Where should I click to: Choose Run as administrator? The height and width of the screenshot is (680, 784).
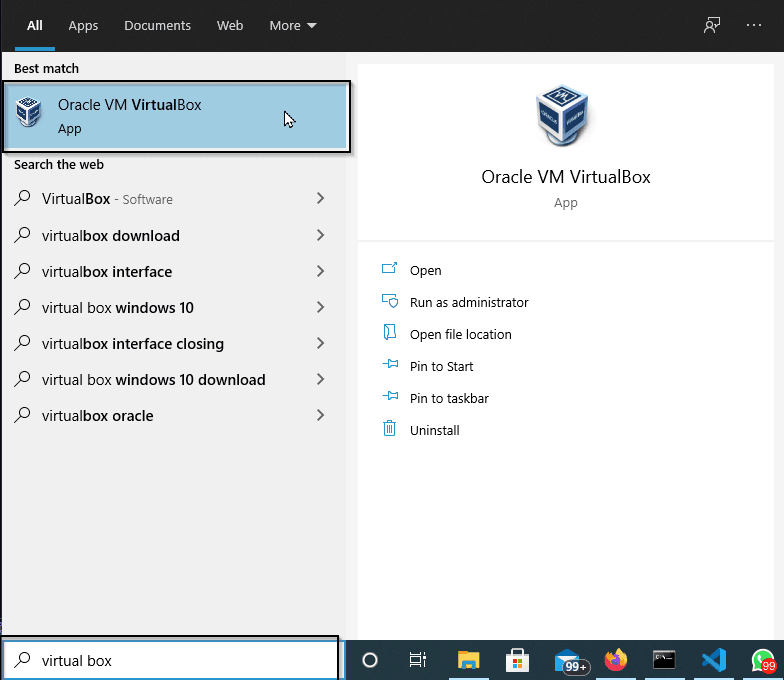(x=469, y=302)
